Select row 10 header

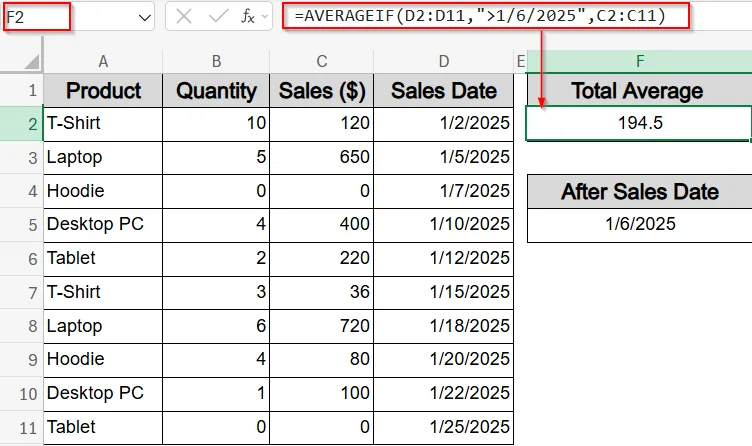[22, 394]
